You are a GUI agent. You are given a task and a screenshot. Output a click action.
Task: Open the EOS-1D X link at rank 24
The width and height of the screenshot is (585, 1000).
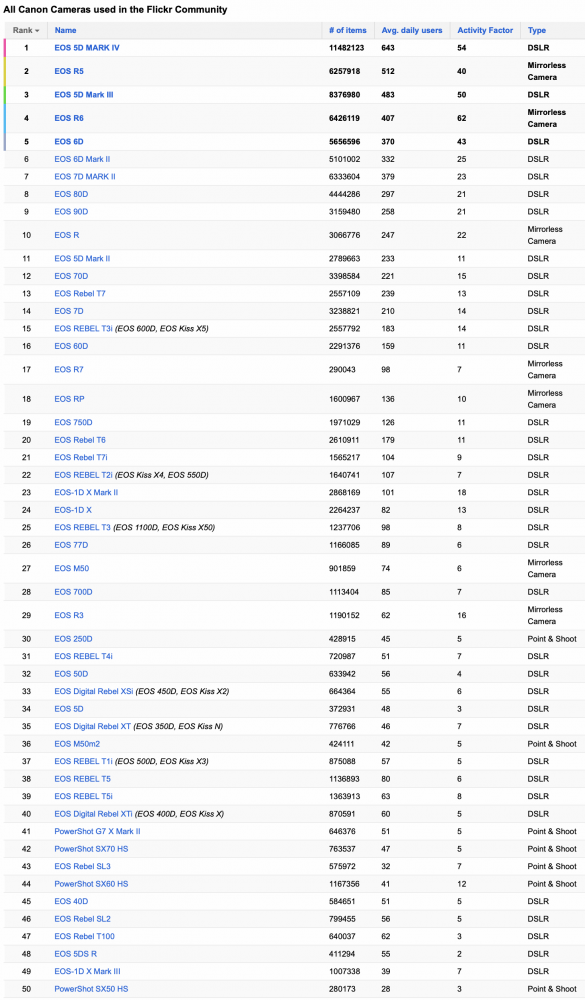[73, 510]
